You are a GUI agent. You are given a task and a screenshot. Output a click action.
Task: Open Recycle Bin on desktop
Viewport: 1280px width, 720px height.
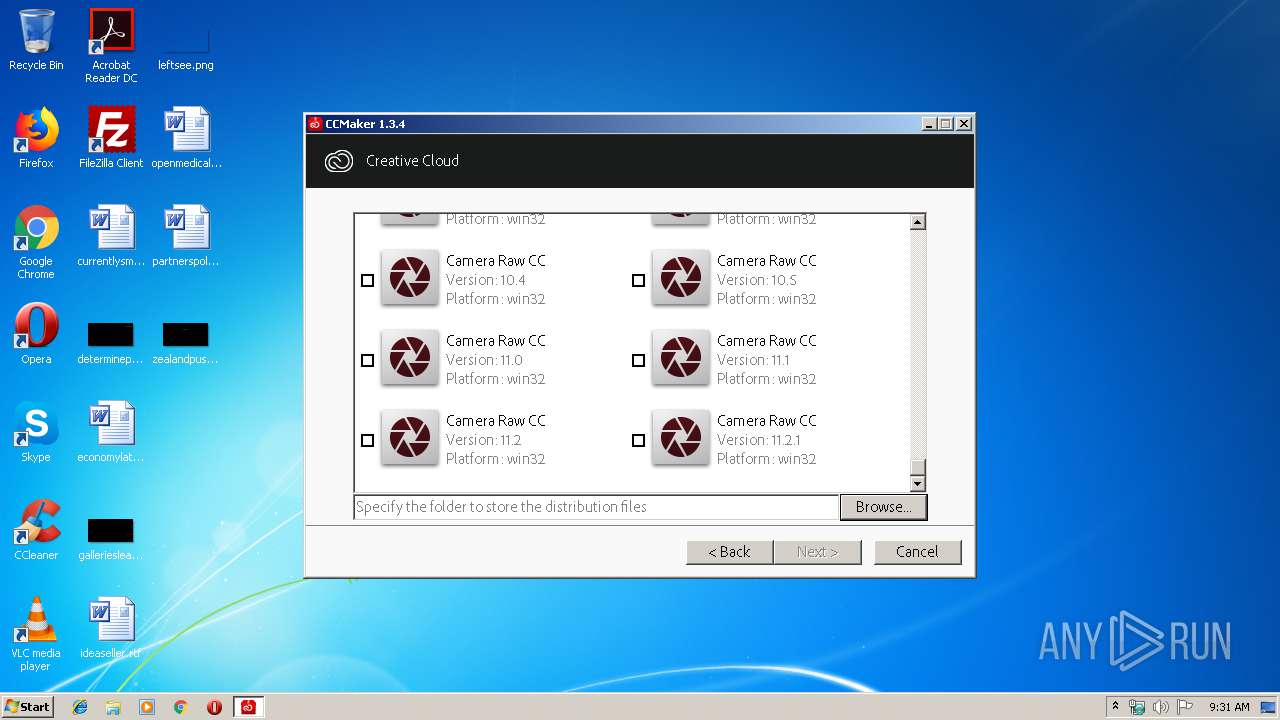tap(36, 40)
